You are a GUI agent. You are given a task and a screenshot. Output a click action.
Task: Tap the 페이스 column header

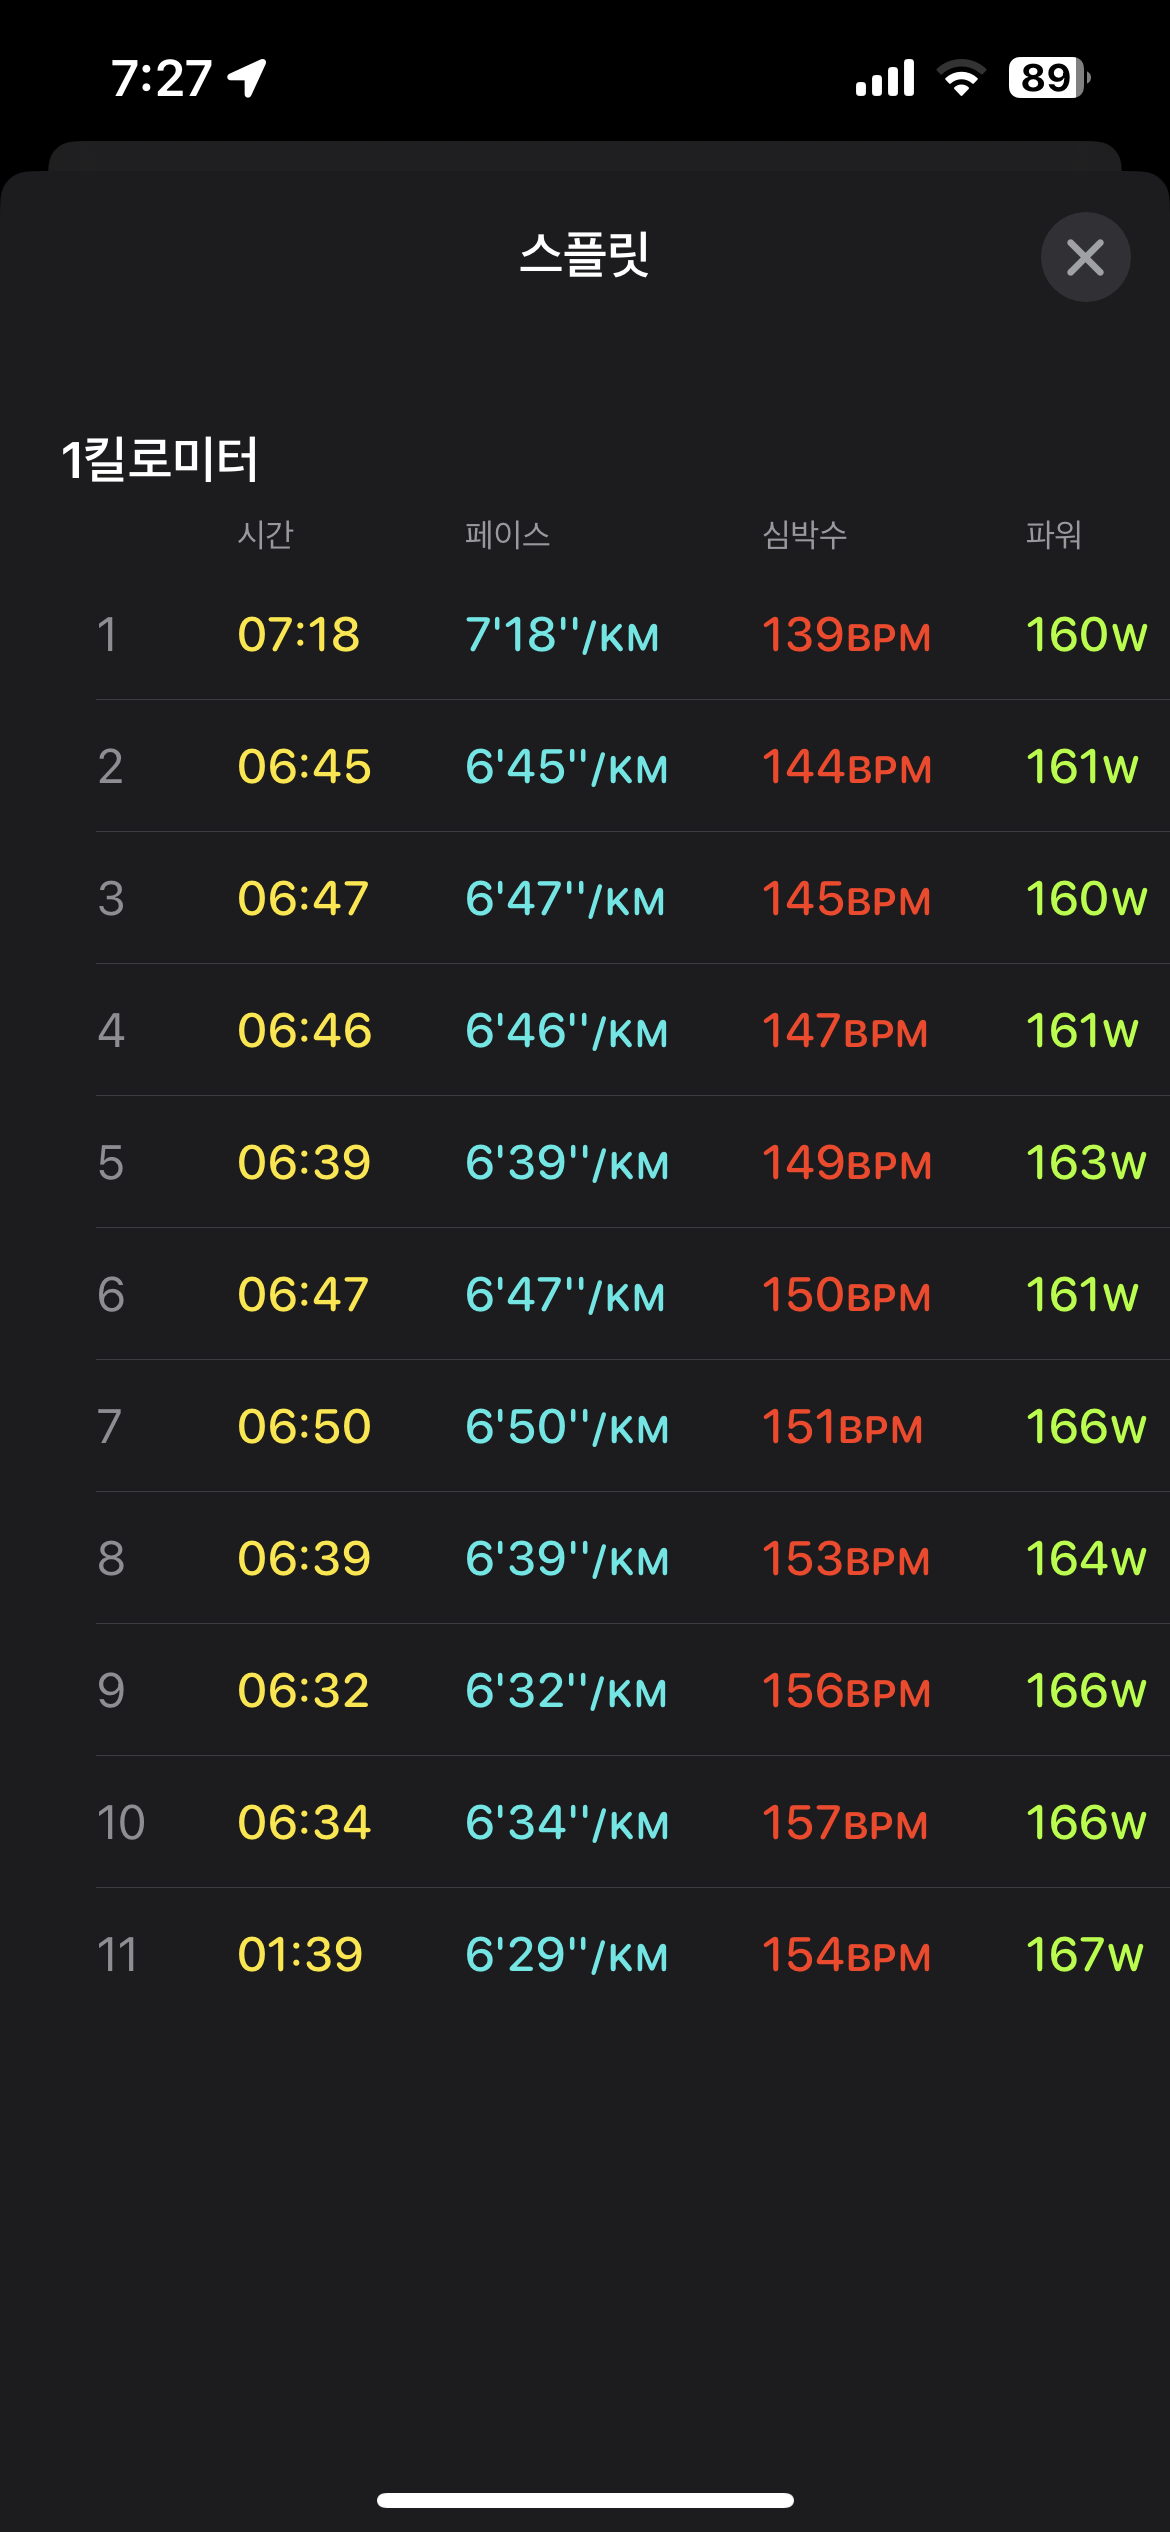click(507, 534)
